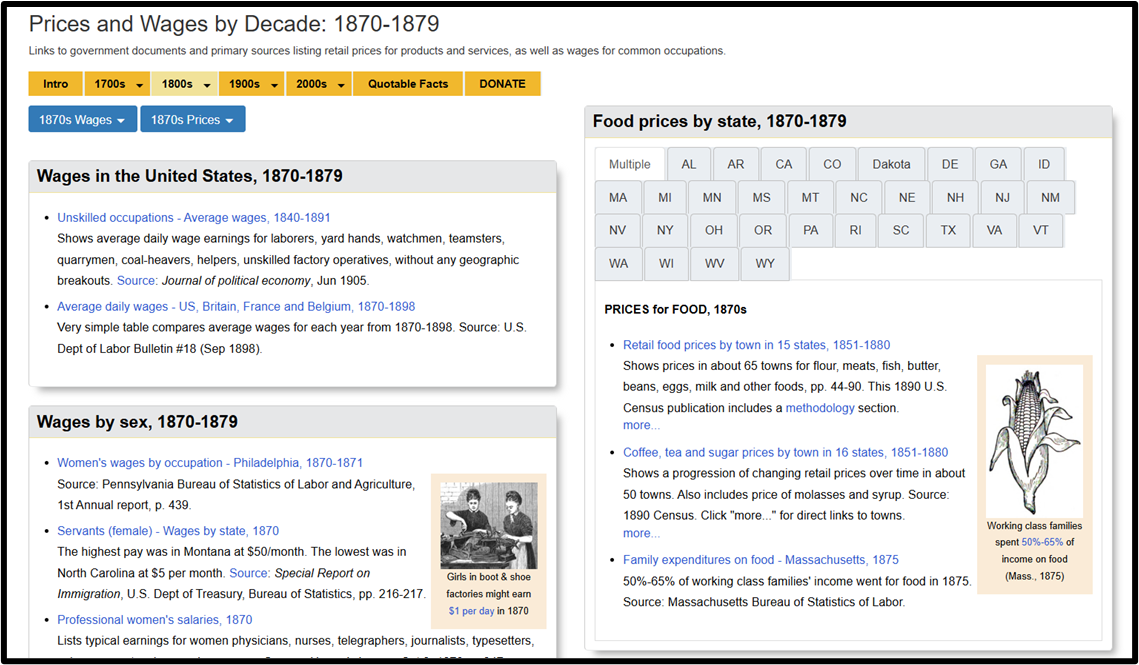
Task: Open Retail food prices by town link
Action: 756,345
